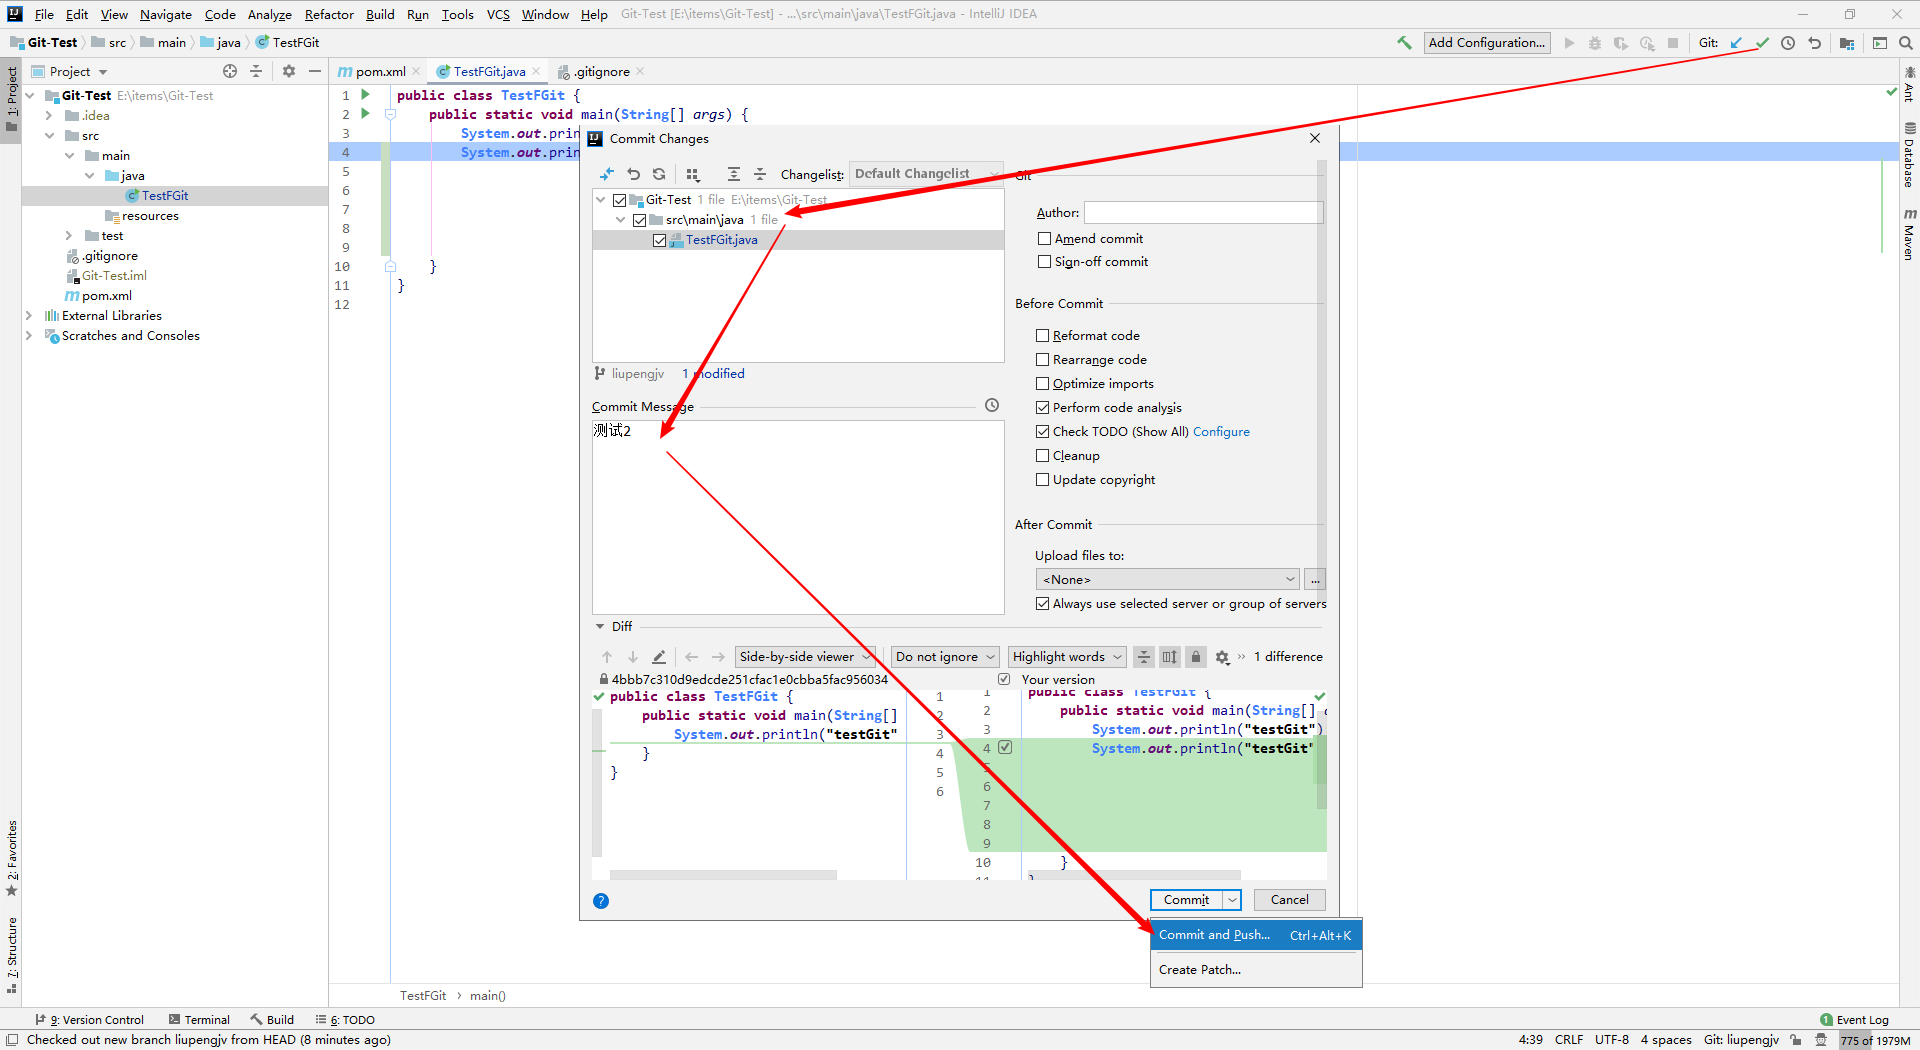The width and height of the screenshot is (1920, 1050).
Task: Click the Run with IDE terminal icon
Action: (1880, 43)
